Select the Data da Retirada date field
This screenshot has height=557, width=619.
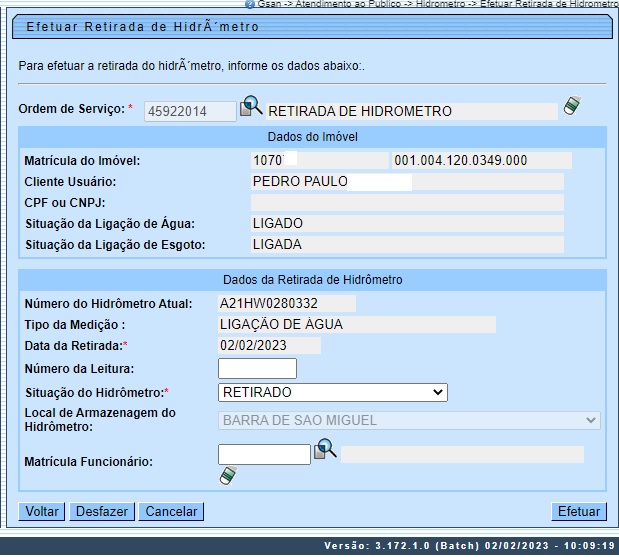(x=269, y=346)
